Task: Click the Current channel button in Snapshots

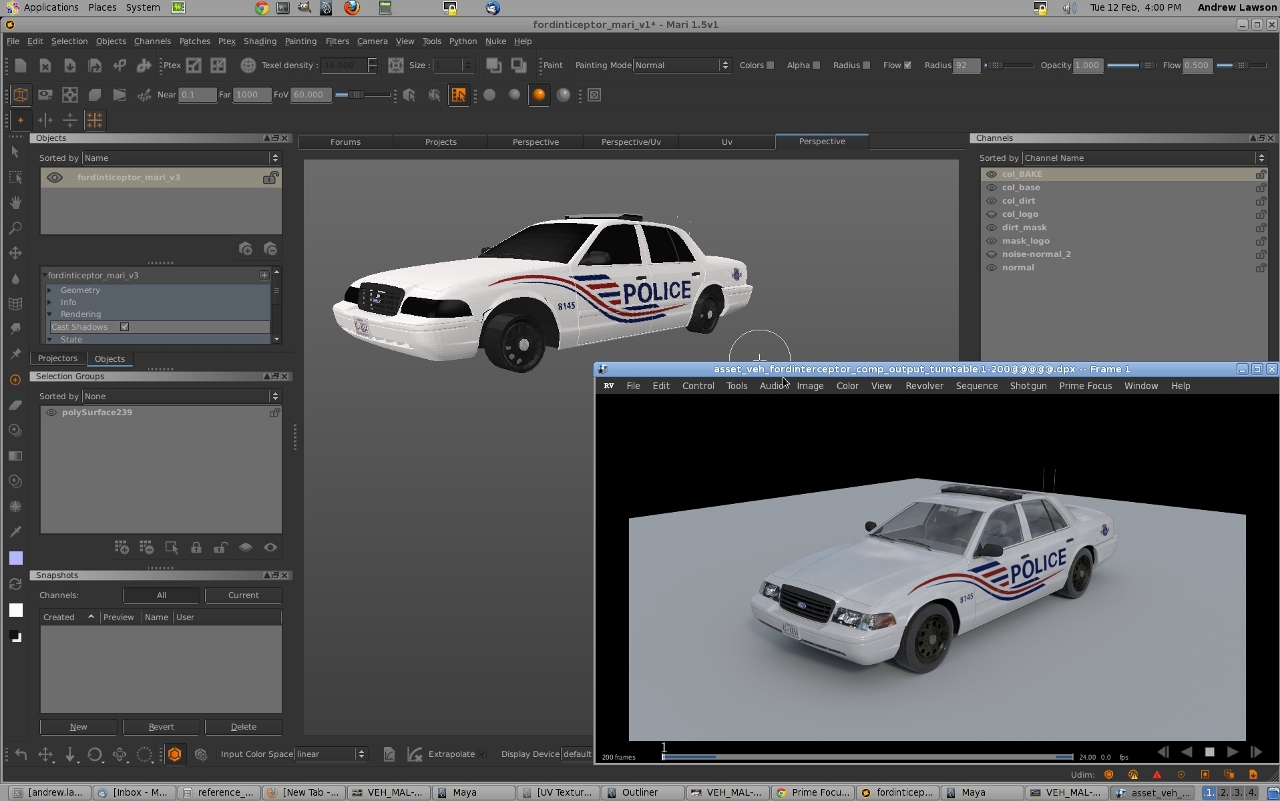Action: tap(243, 595)
